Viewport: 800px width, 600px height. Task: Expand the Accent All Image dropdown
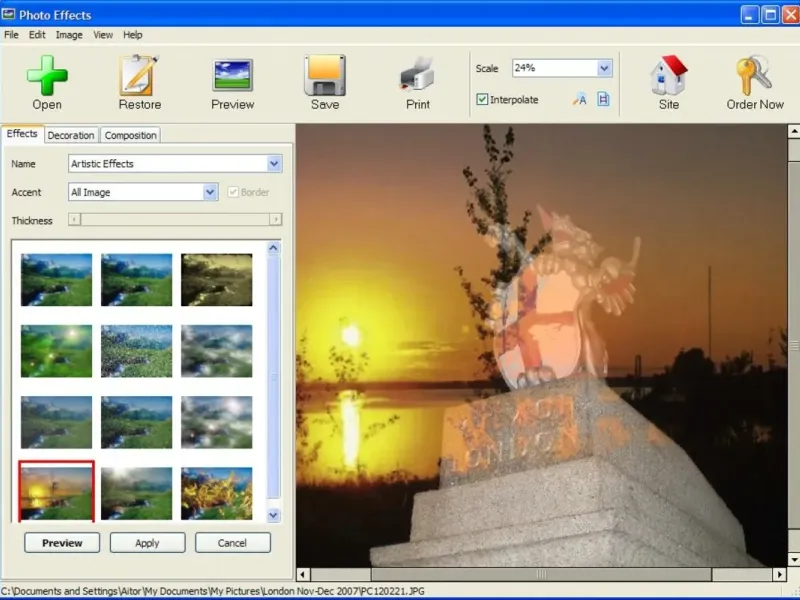pos(210,192)
